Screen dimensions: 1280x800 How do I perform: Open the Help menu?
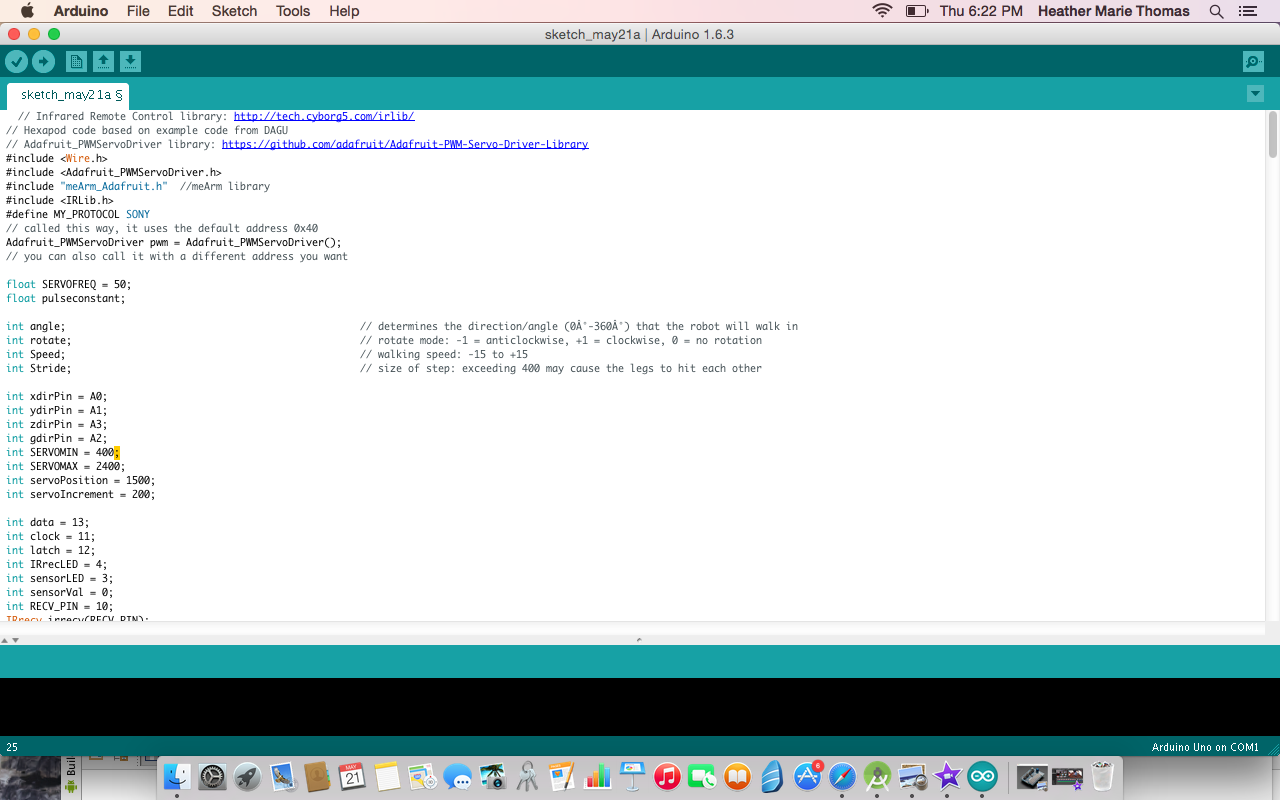pos(344,11)
